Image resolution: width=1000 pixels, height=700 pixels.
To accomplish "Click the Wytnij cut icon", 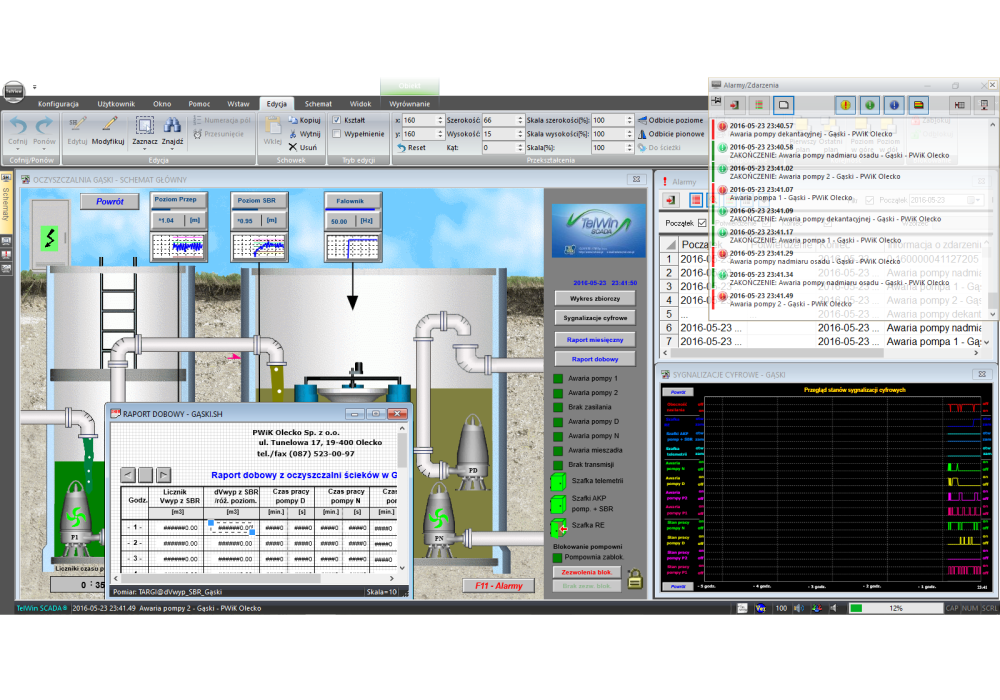I will pos(293,133).
